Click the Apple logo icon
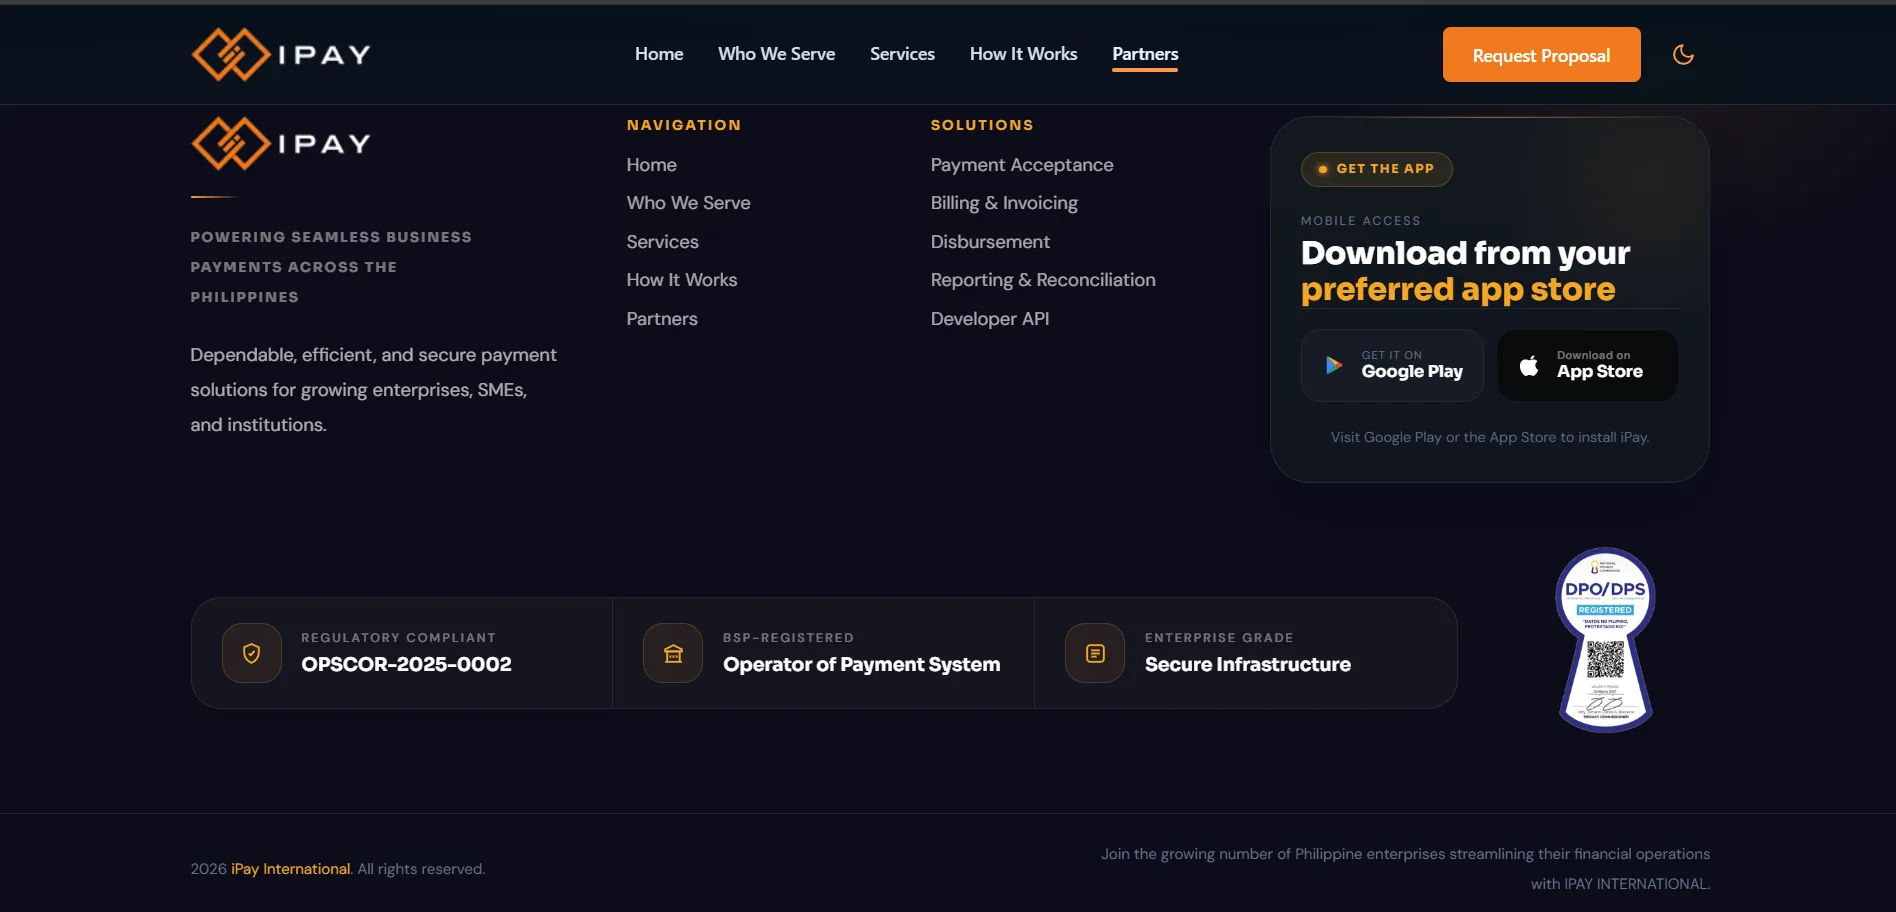 point(1529,366)
